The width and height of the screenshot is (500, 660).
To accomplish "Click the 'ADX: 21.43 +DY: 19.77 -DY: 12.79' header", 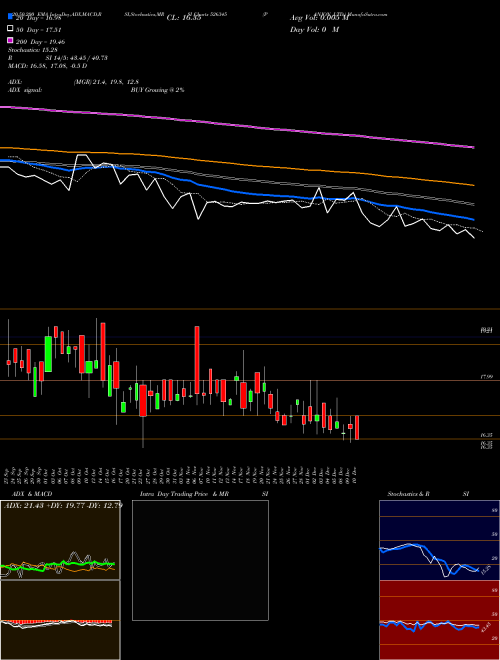I will (x=63, y=505).
